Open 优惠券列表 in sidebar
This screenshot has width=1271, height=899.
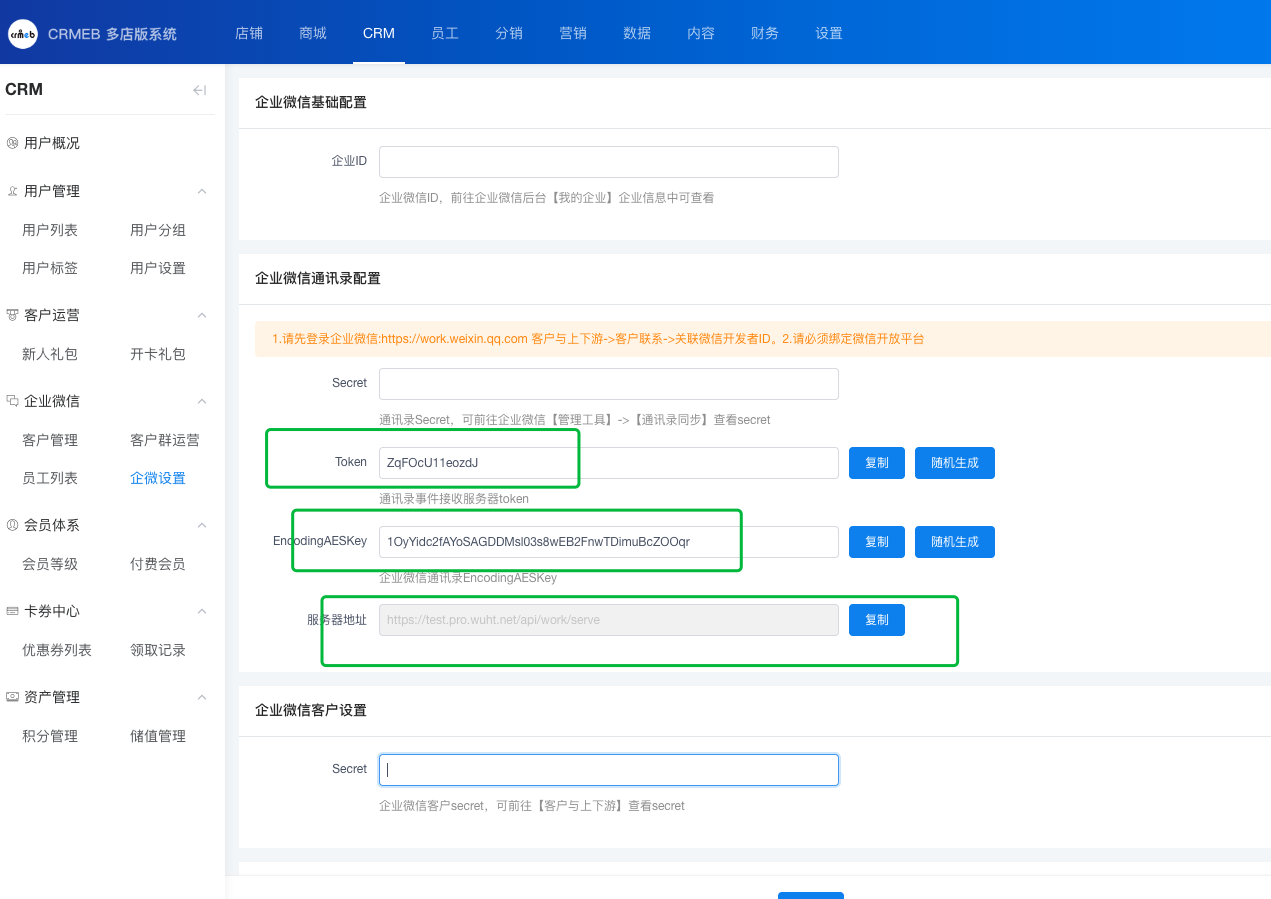(x=57, y=650)
